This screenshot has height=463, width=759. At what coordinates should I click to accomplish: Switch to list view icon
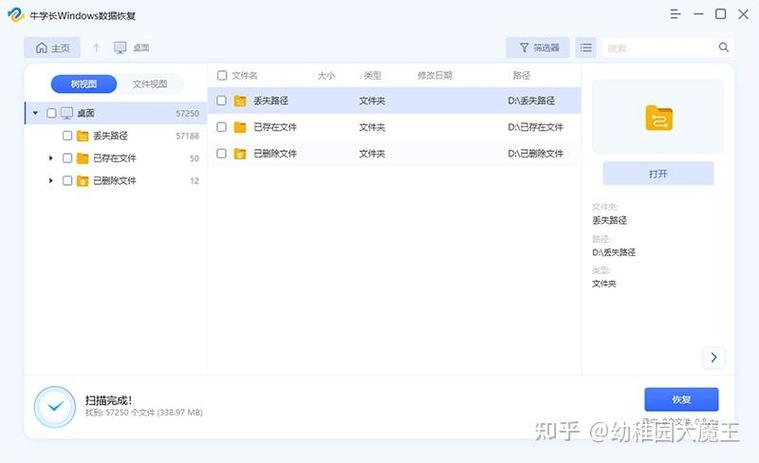click(586, 47)
